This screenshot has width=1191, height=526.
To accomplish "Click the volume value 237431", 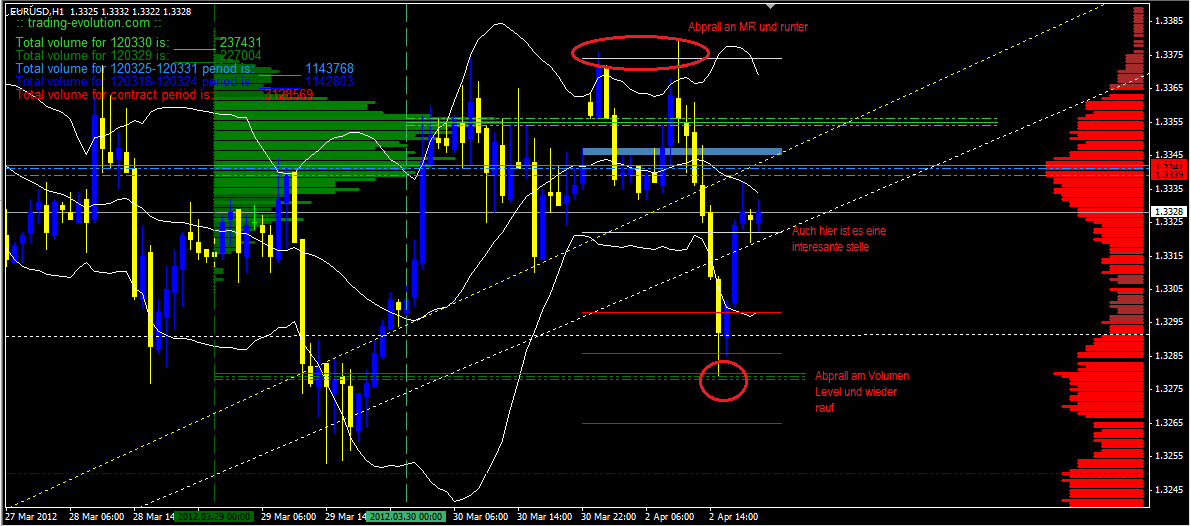I will point(241,43).
